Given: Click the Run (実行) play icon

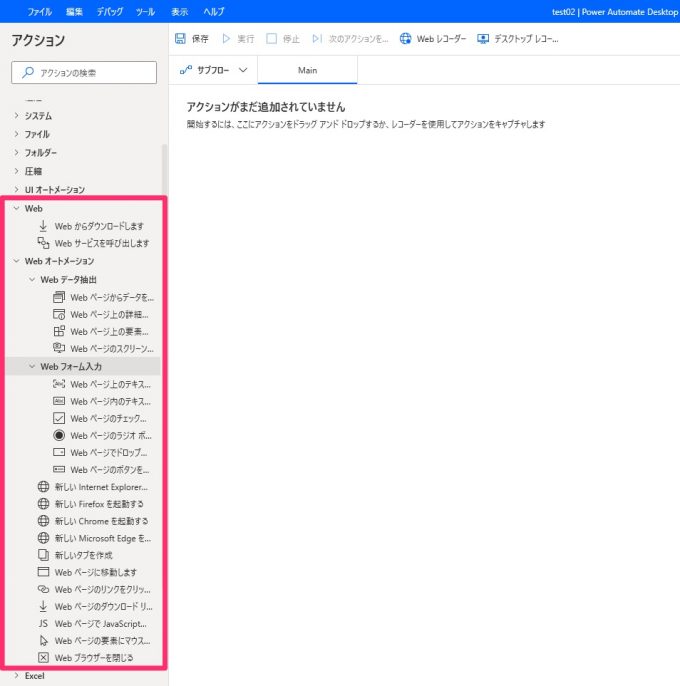Looking at the screenshot, I should [x=226, y=38].
